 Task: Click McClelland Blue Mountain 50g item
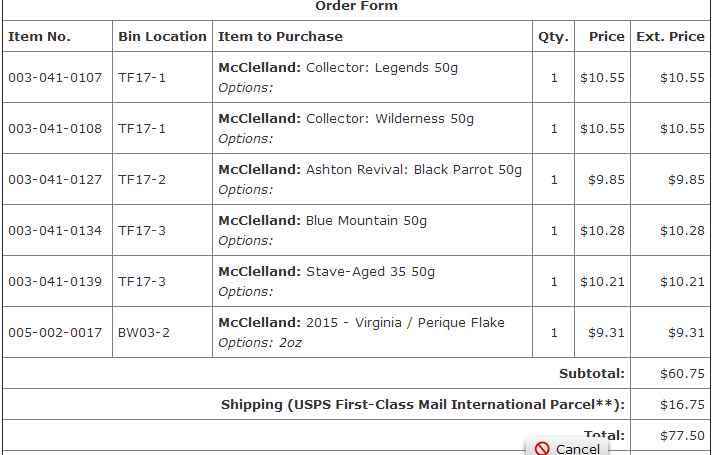(x=322, y=221)
